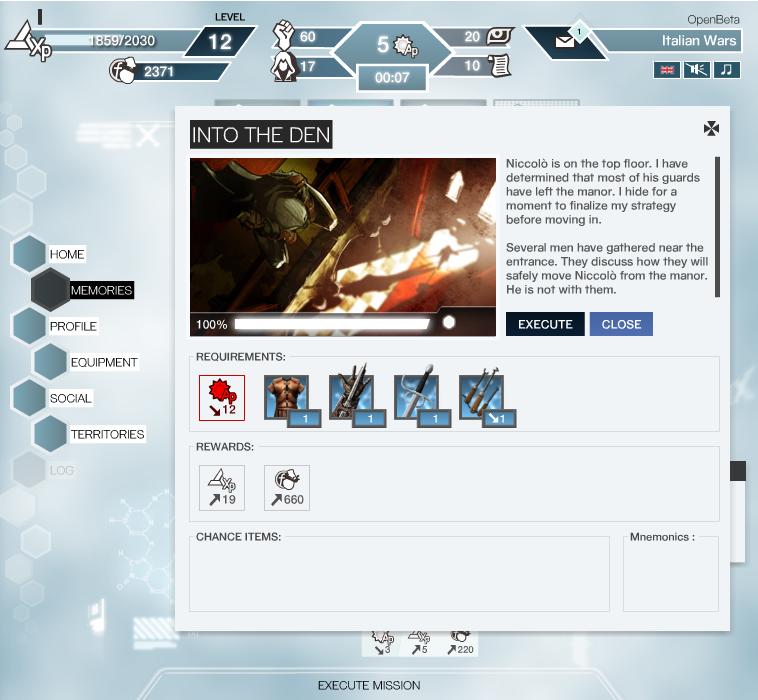Click the 660 florins reward icon

[287, 488]
